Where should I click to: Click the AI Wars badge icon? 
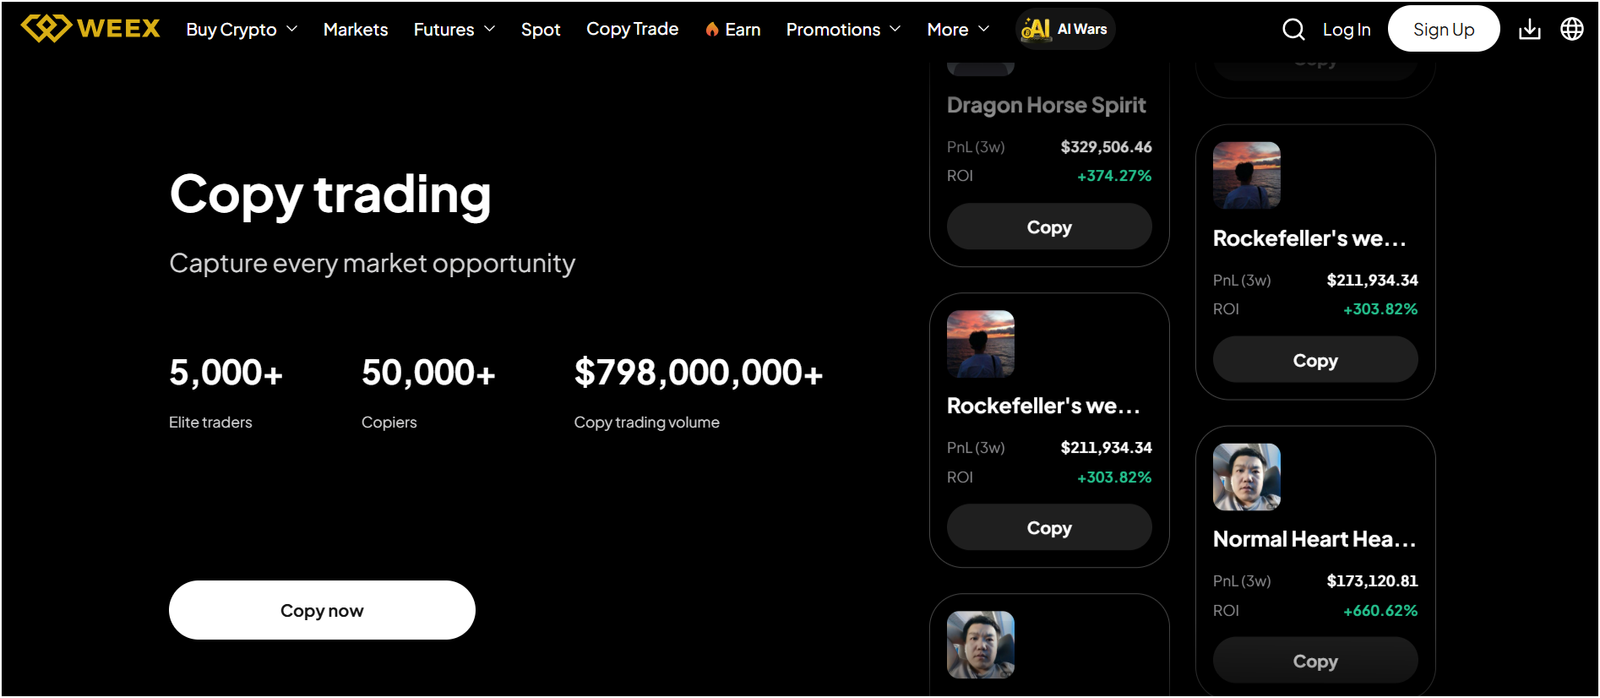click(x=1037, y=29)
